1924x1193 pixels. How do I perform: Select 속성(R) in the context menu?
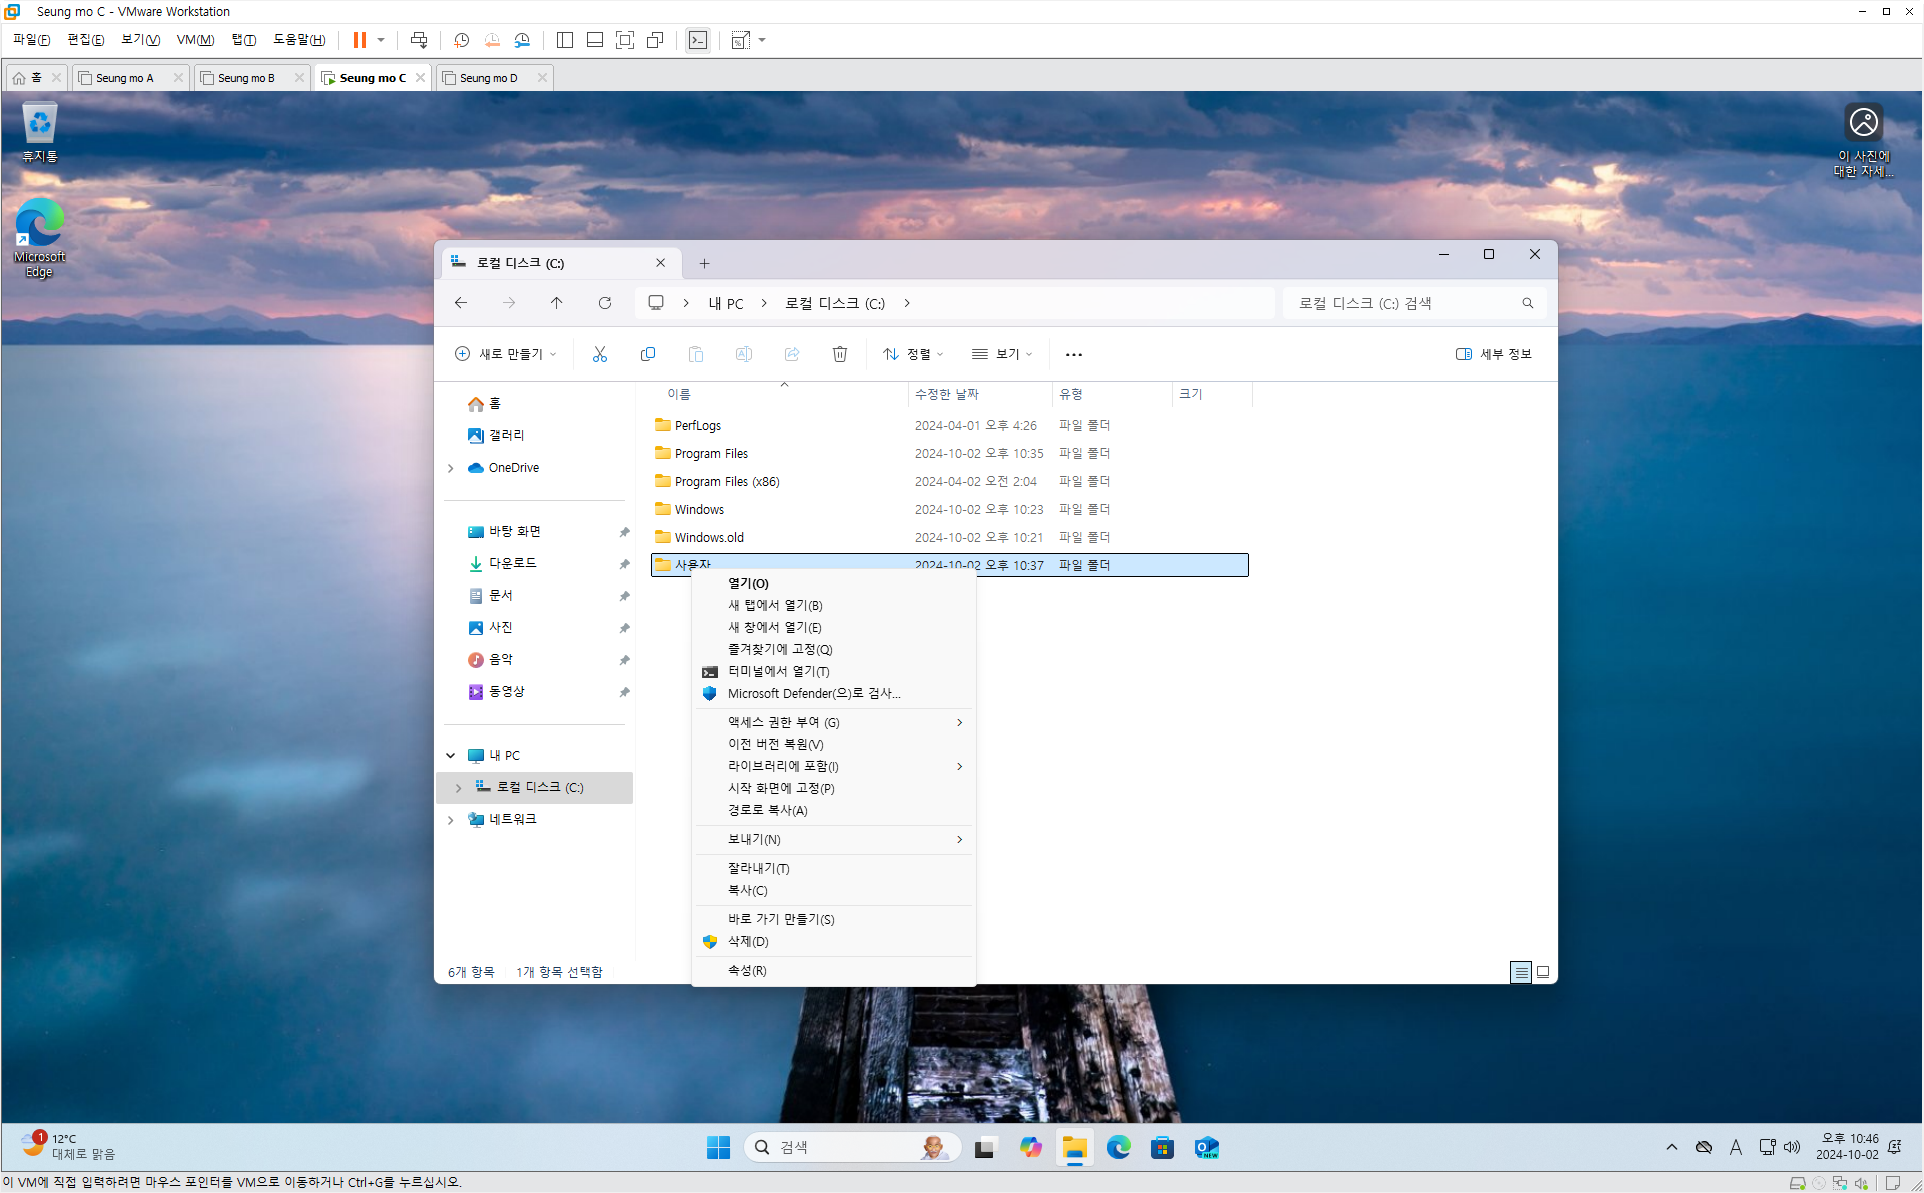(x=747, y=971)
